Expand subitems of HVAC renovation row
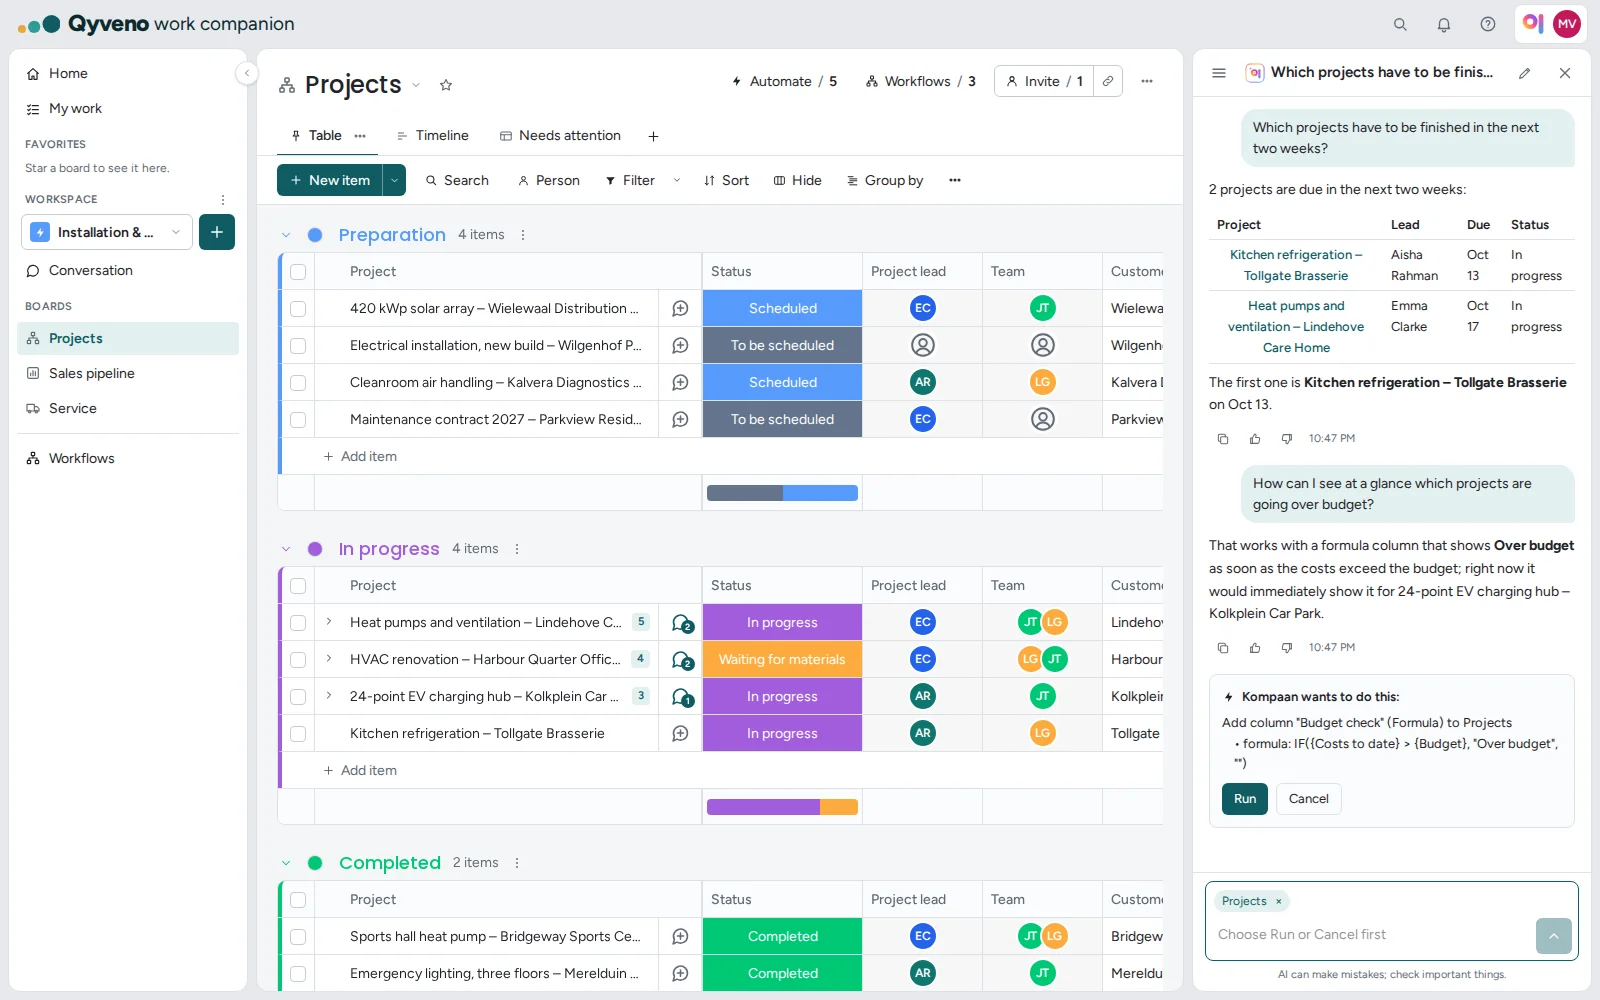 click(x=328, y=659)
